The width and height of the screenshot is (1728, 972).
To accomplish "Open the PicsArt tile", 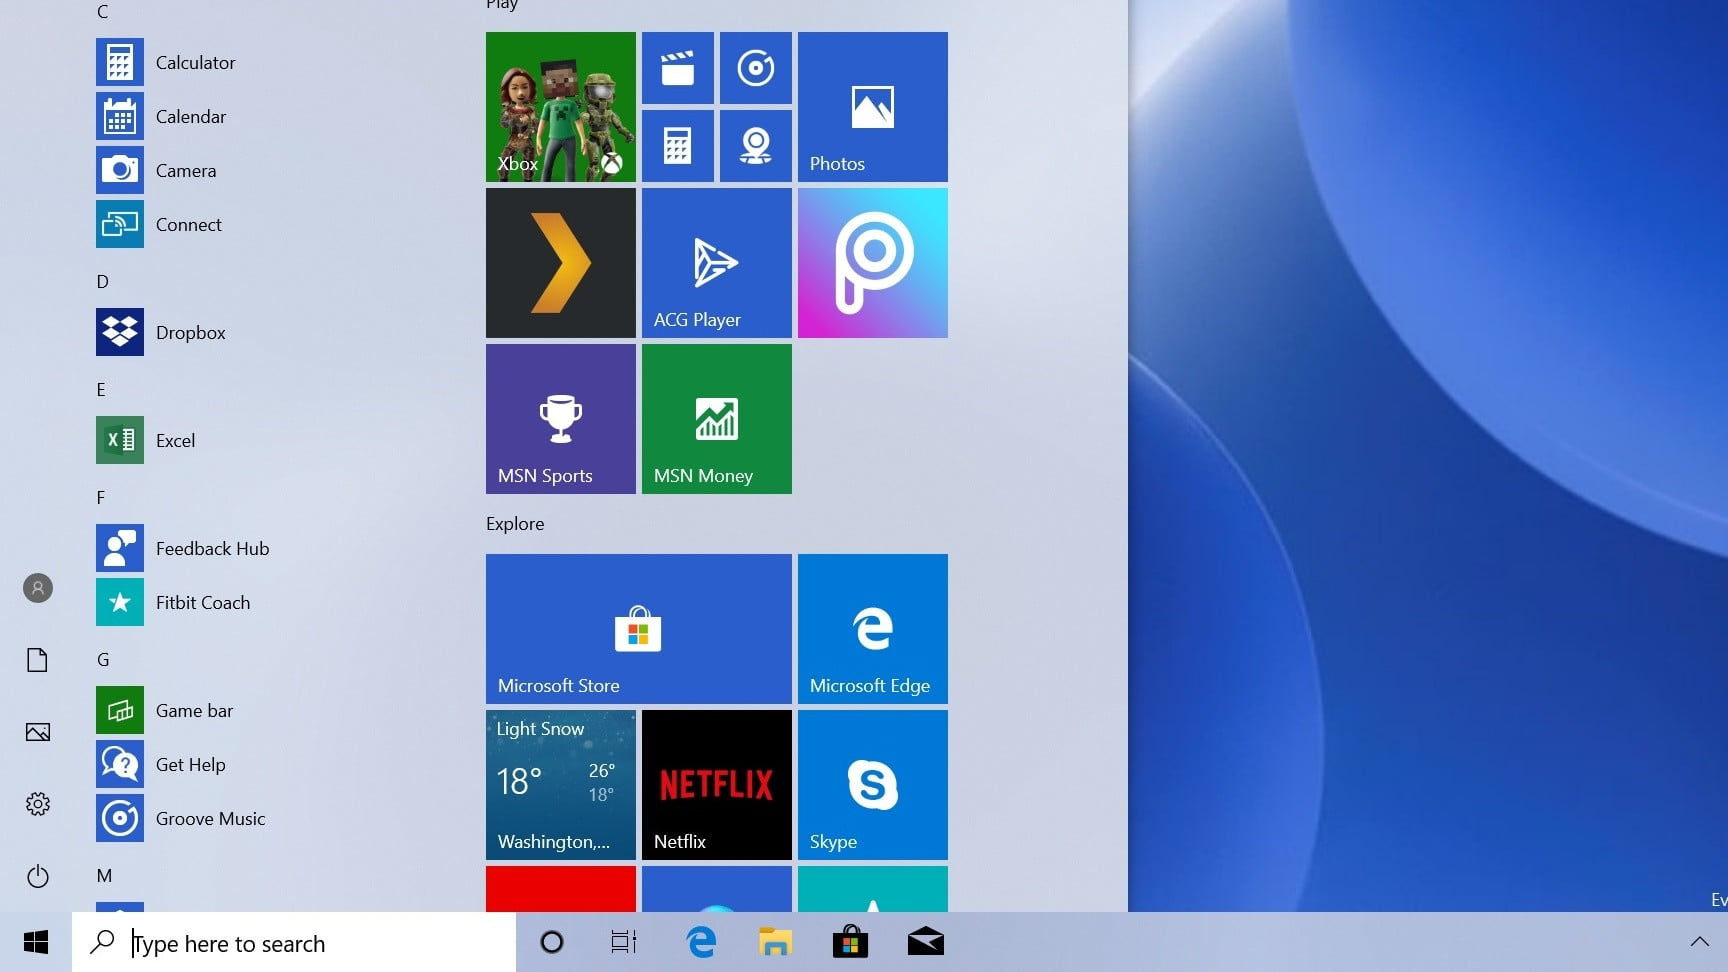I will [x=872, y=262].
